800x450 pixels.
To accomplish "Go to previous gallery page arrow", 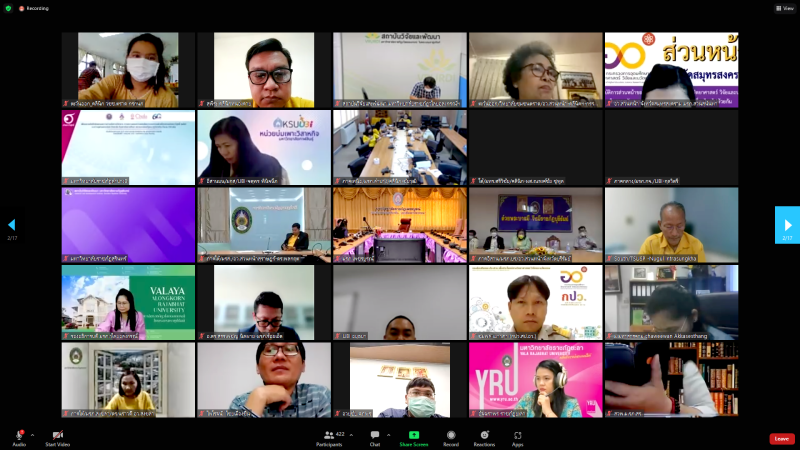I will click(x=12, y=225).
